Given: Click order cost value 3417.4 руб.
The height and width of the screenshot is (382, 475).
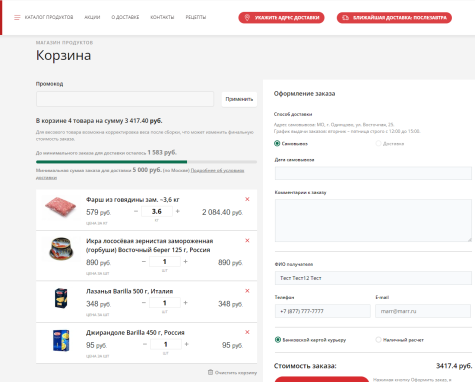Looking at the screenshot, I should pos(454,366).
